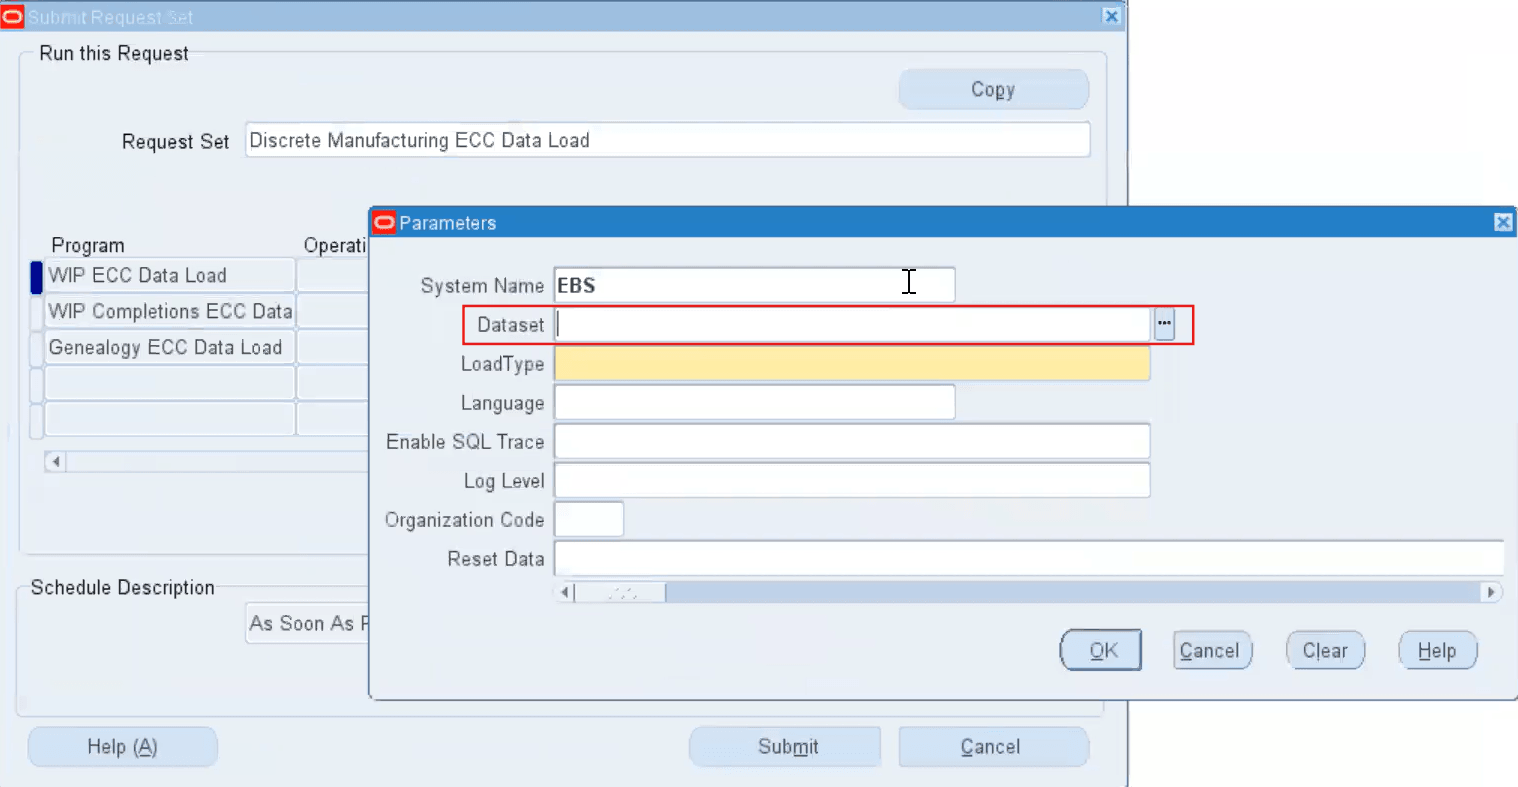Click the Parameters horizontal scrollbar thumb
The image size is (1518, 787).
click(x=620, y=592)
